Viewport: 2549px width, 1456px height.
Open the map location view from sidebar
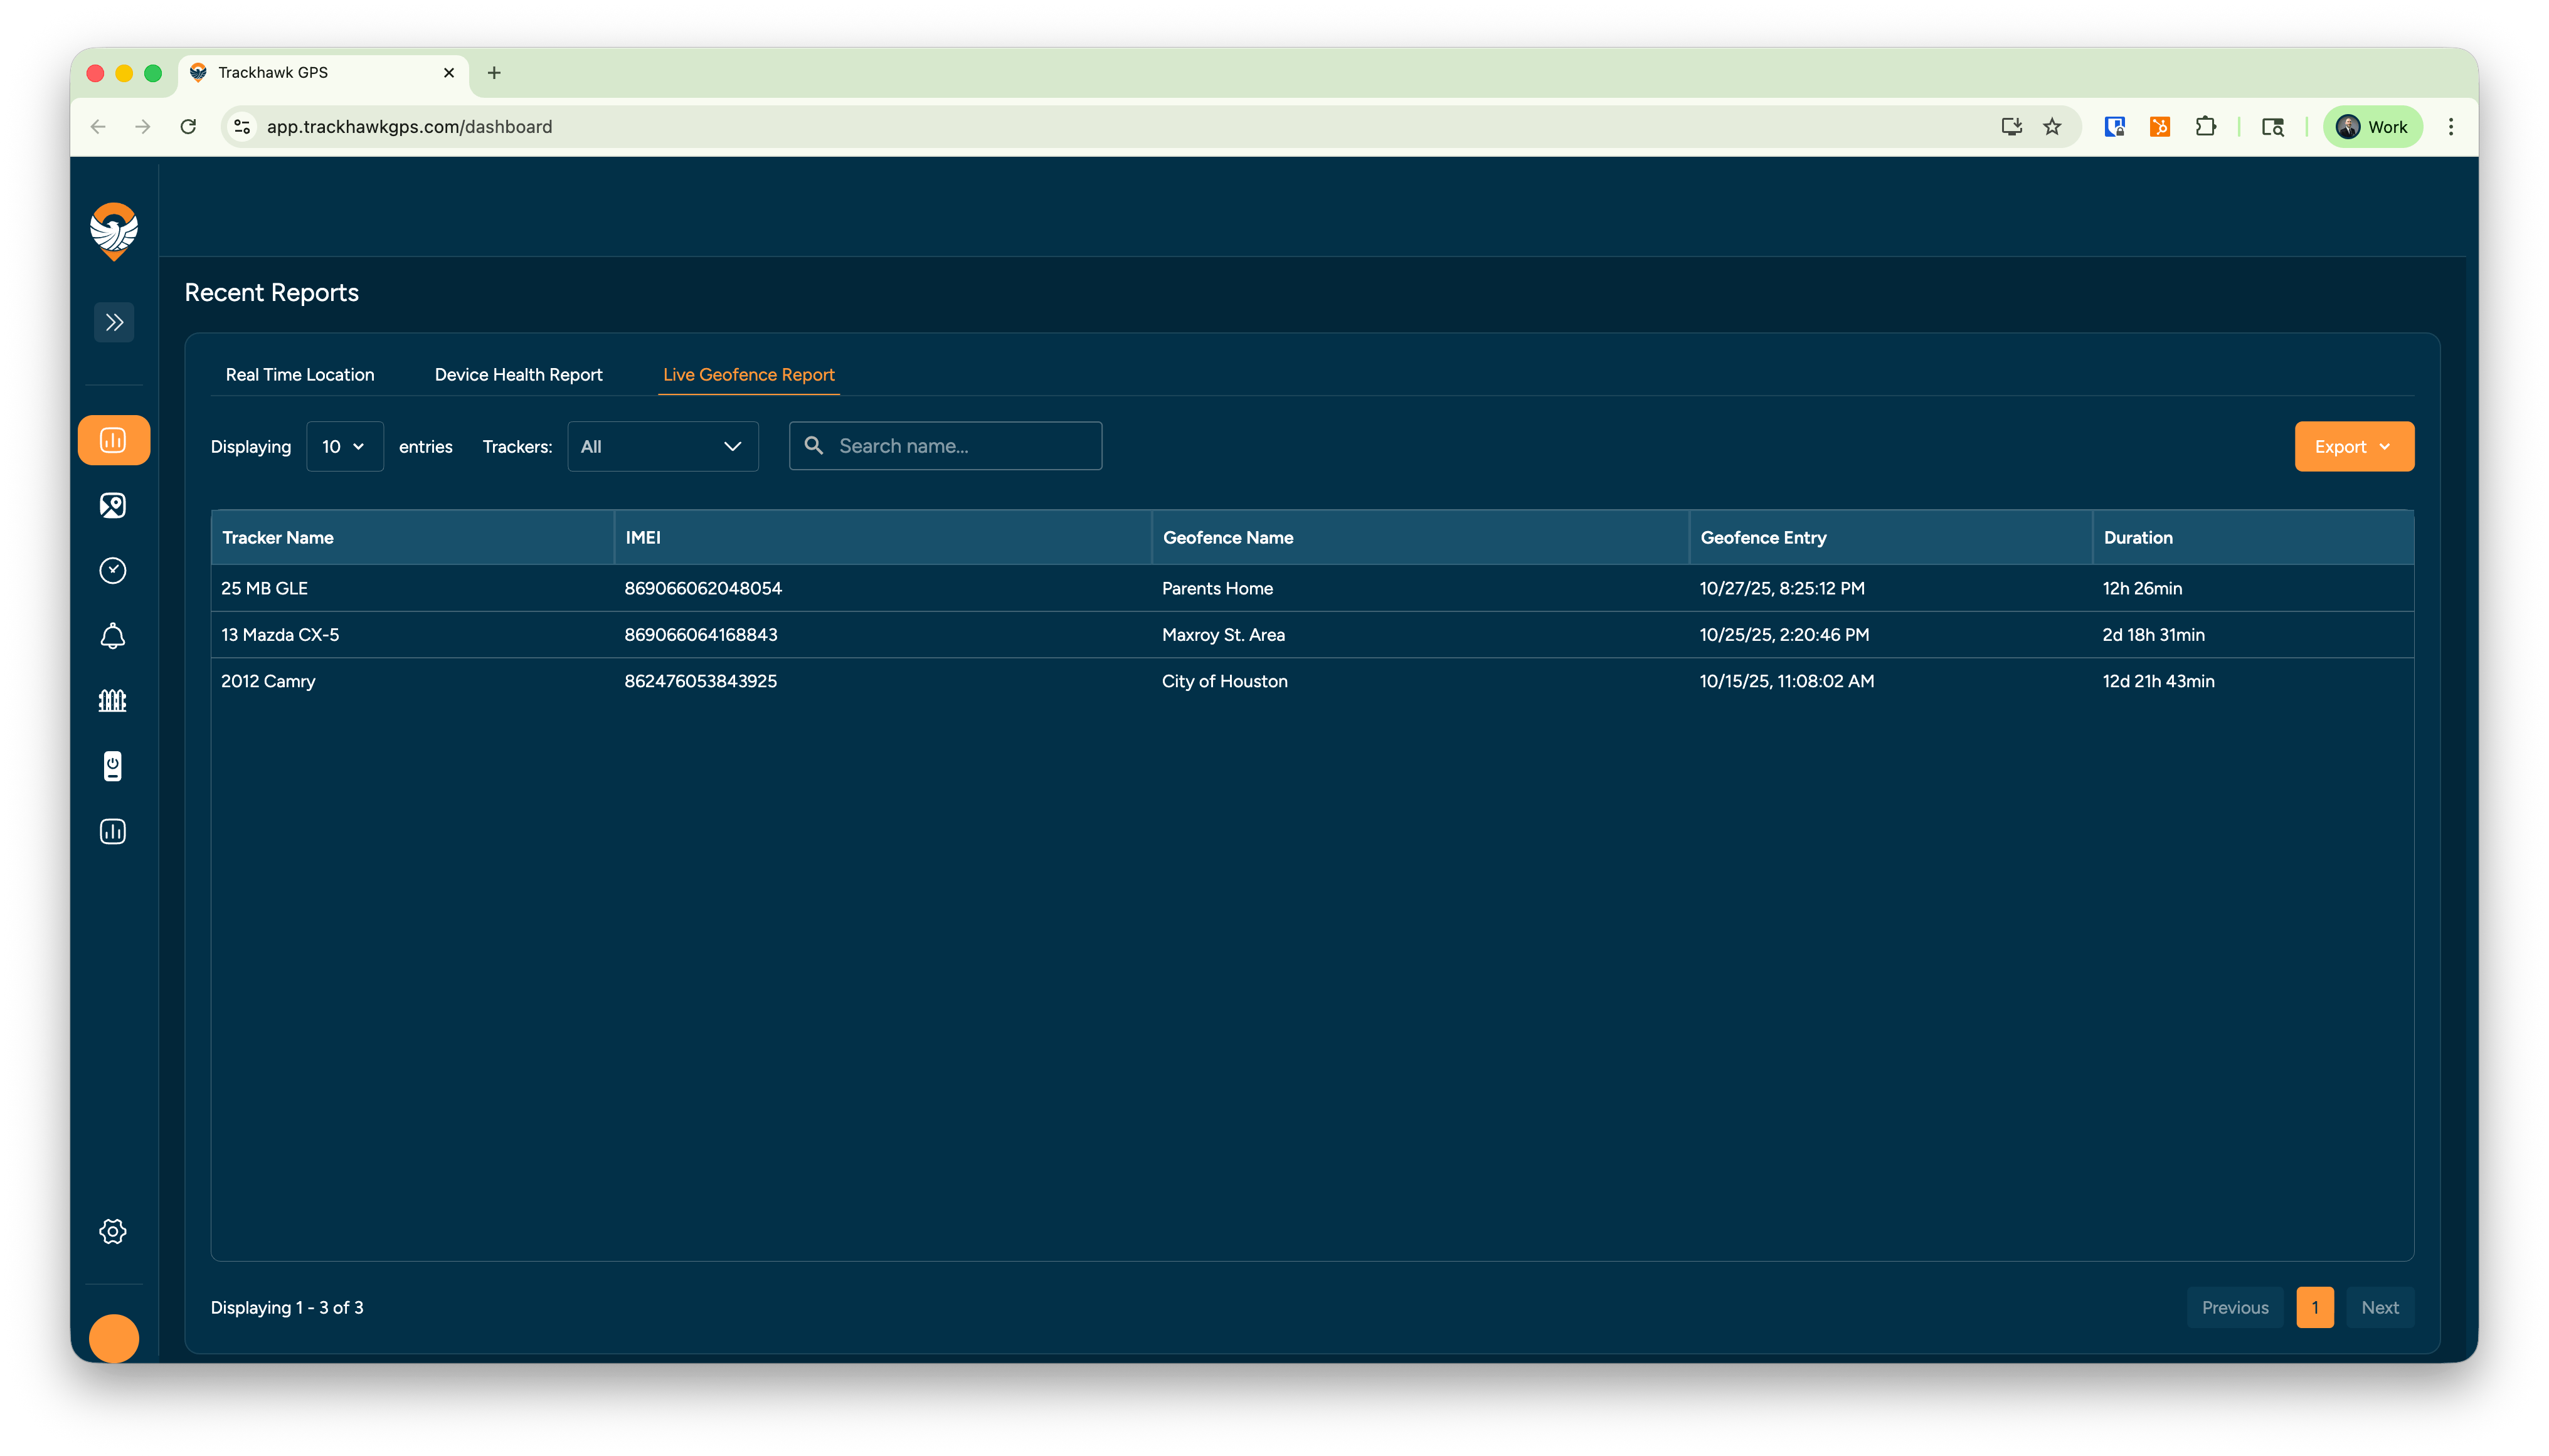[113, 505]
